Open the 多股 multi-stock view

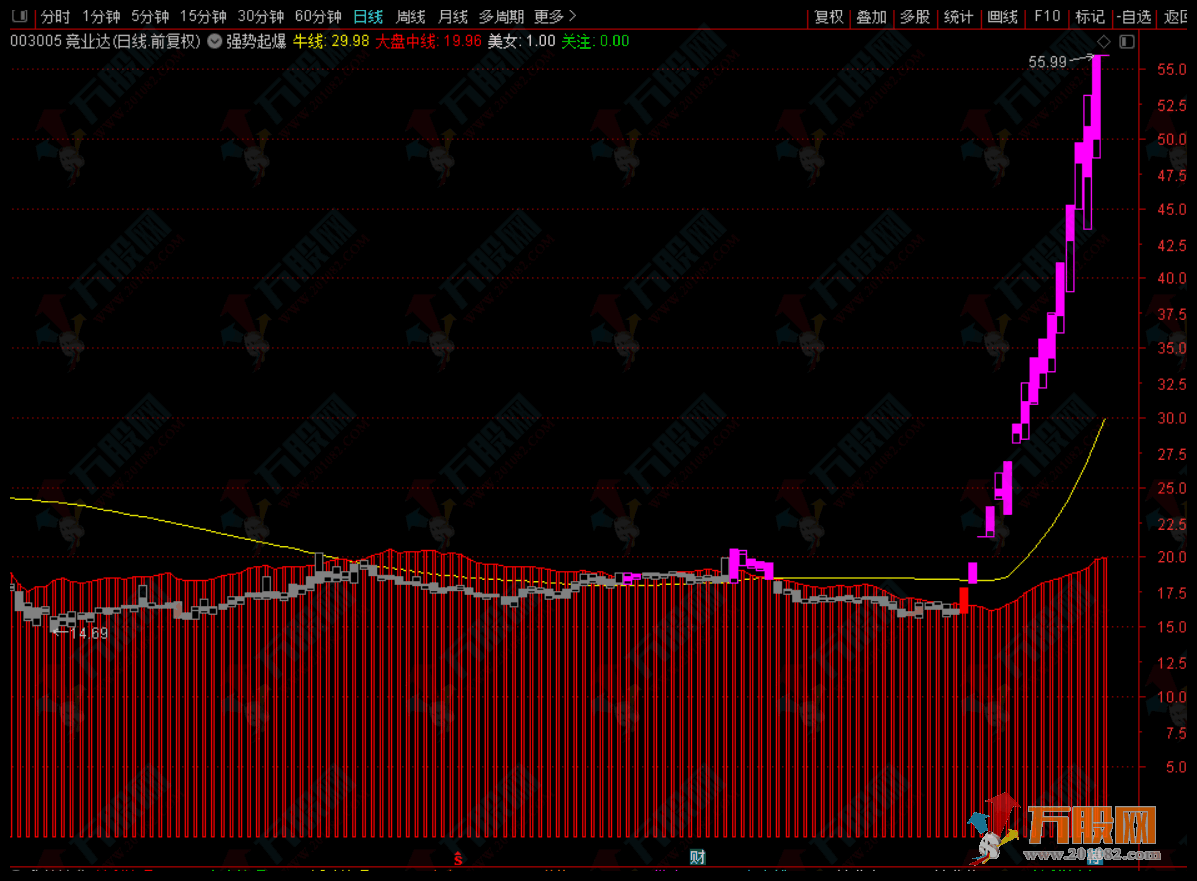pyautogui.click(x=915, y=16)
